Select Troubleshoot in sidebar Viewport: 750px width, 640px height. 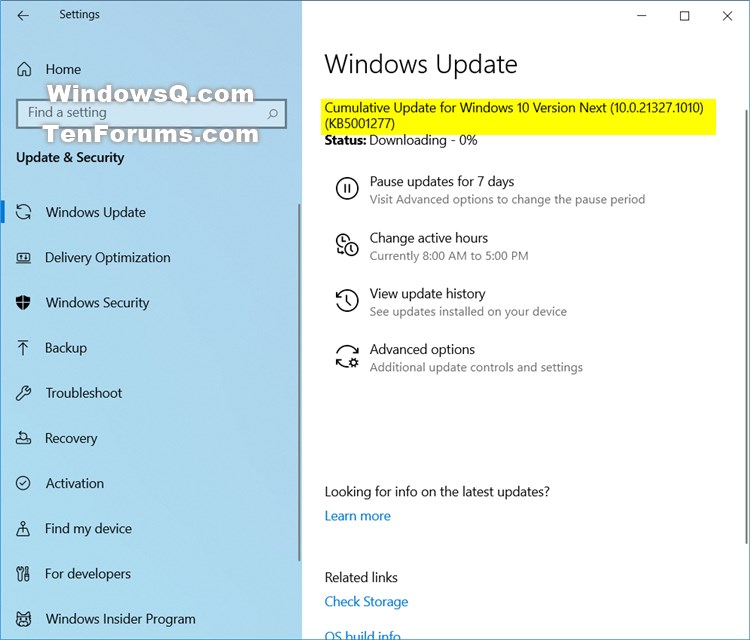click(x=84, y=393)
